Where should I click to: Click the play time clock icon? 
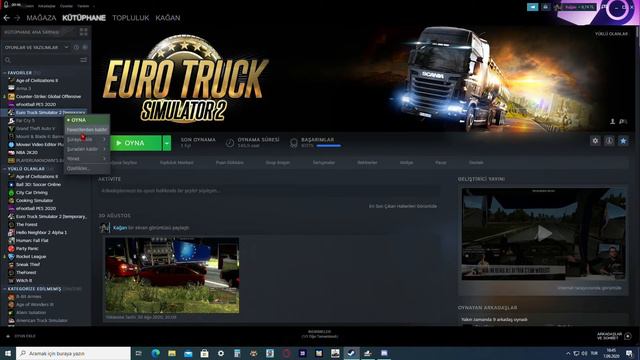230,142
